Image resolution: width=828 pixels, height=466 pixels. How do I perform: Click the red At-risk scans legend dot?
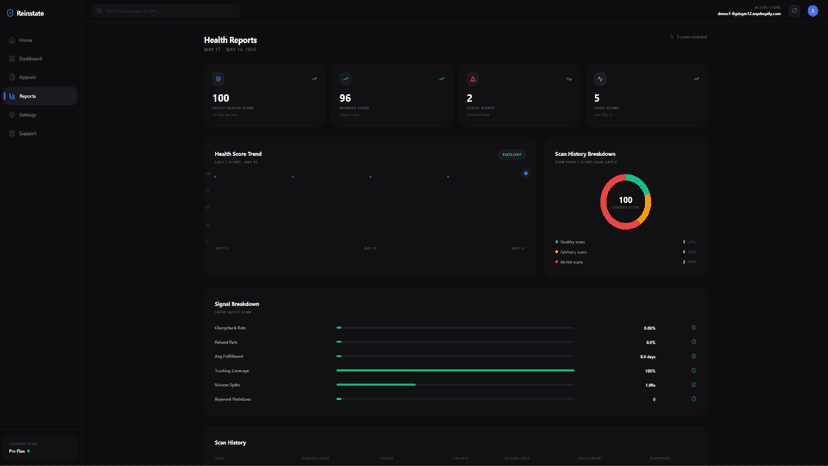pyautogui.click(x=557, y=262)
